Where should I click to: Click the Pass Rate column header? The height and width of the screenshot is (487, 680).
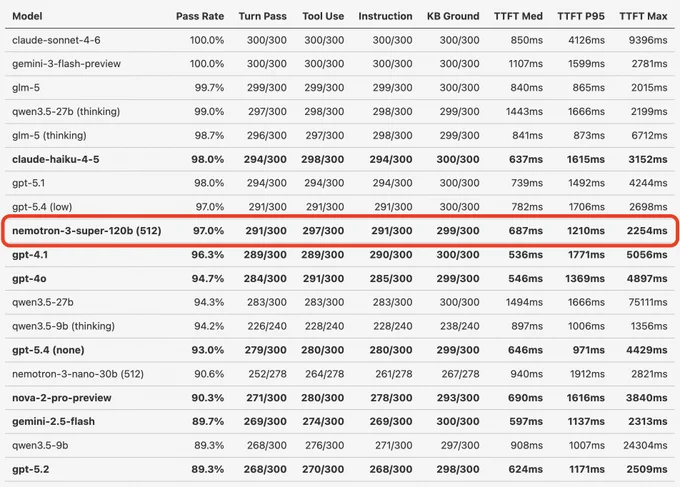click(200, 16)
